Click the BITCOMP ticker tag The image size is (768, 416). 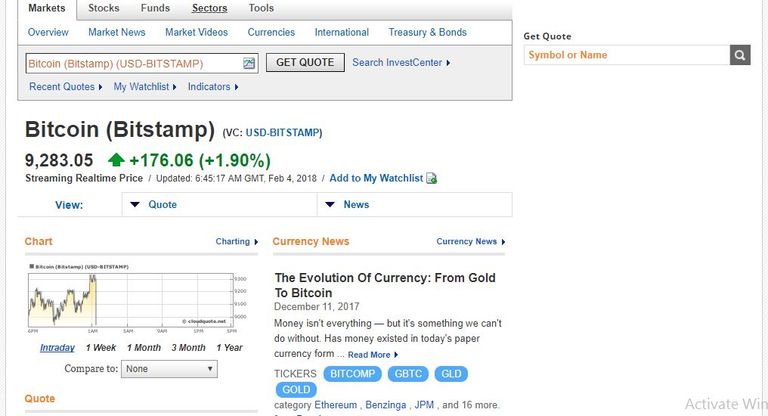pyautogui.click(x=355, y=374)
